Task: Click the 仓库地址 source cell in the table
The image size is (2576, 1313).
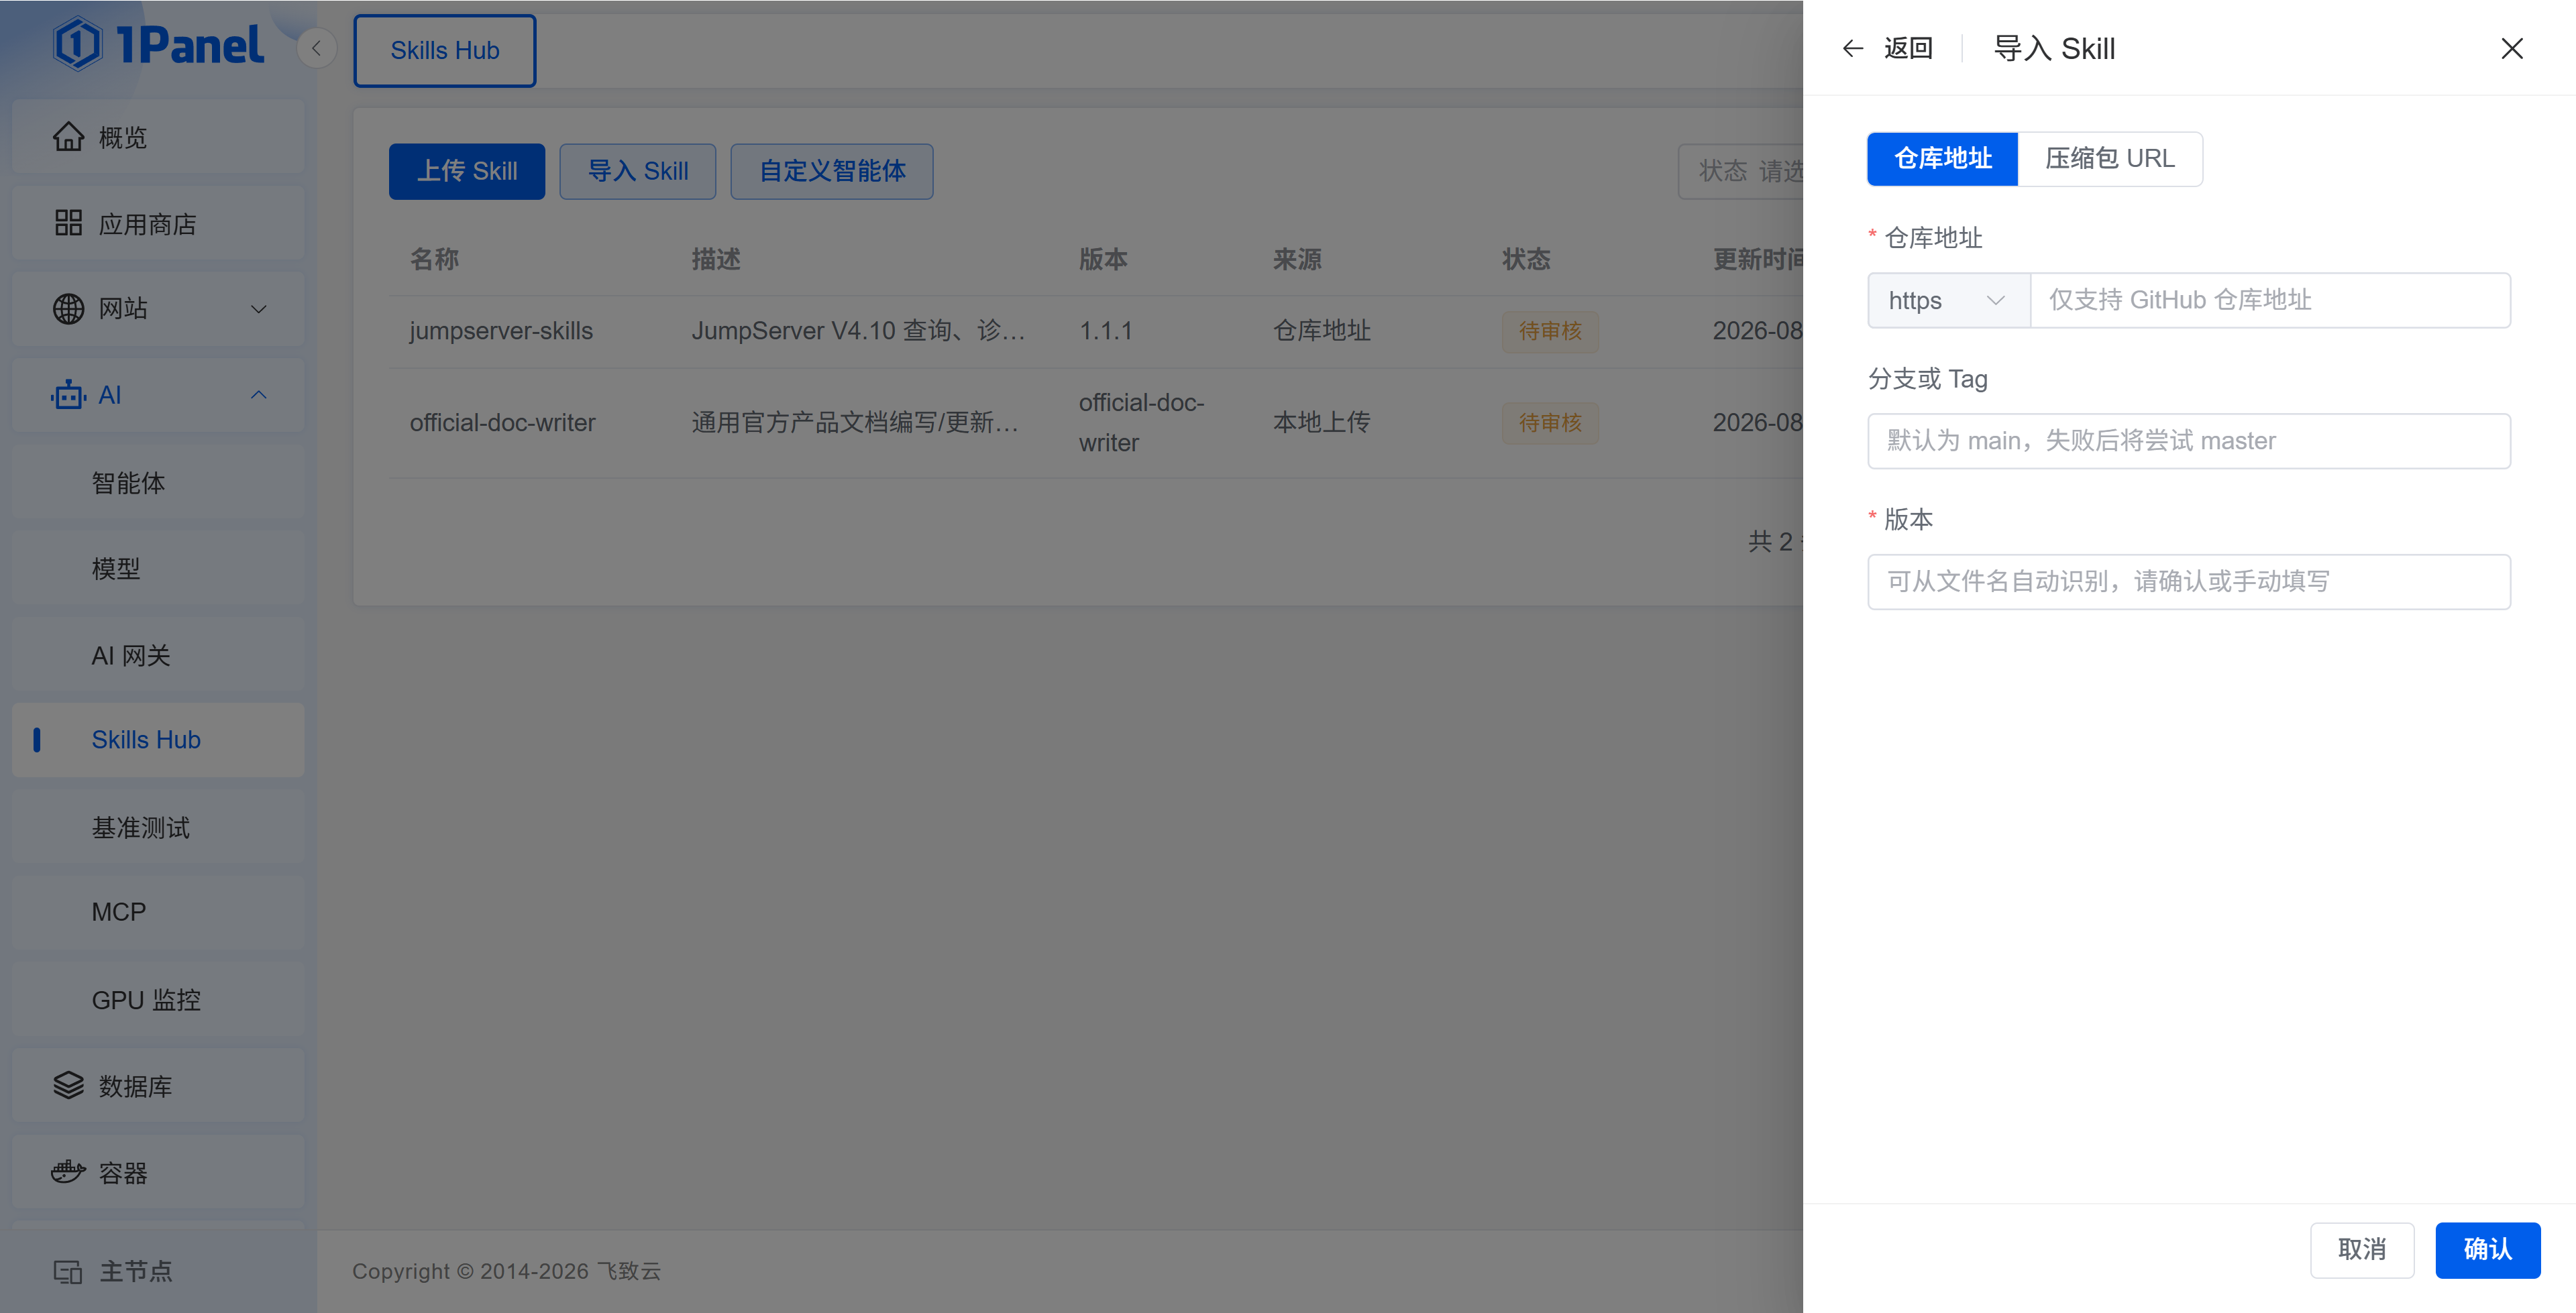Action: 1321,331
